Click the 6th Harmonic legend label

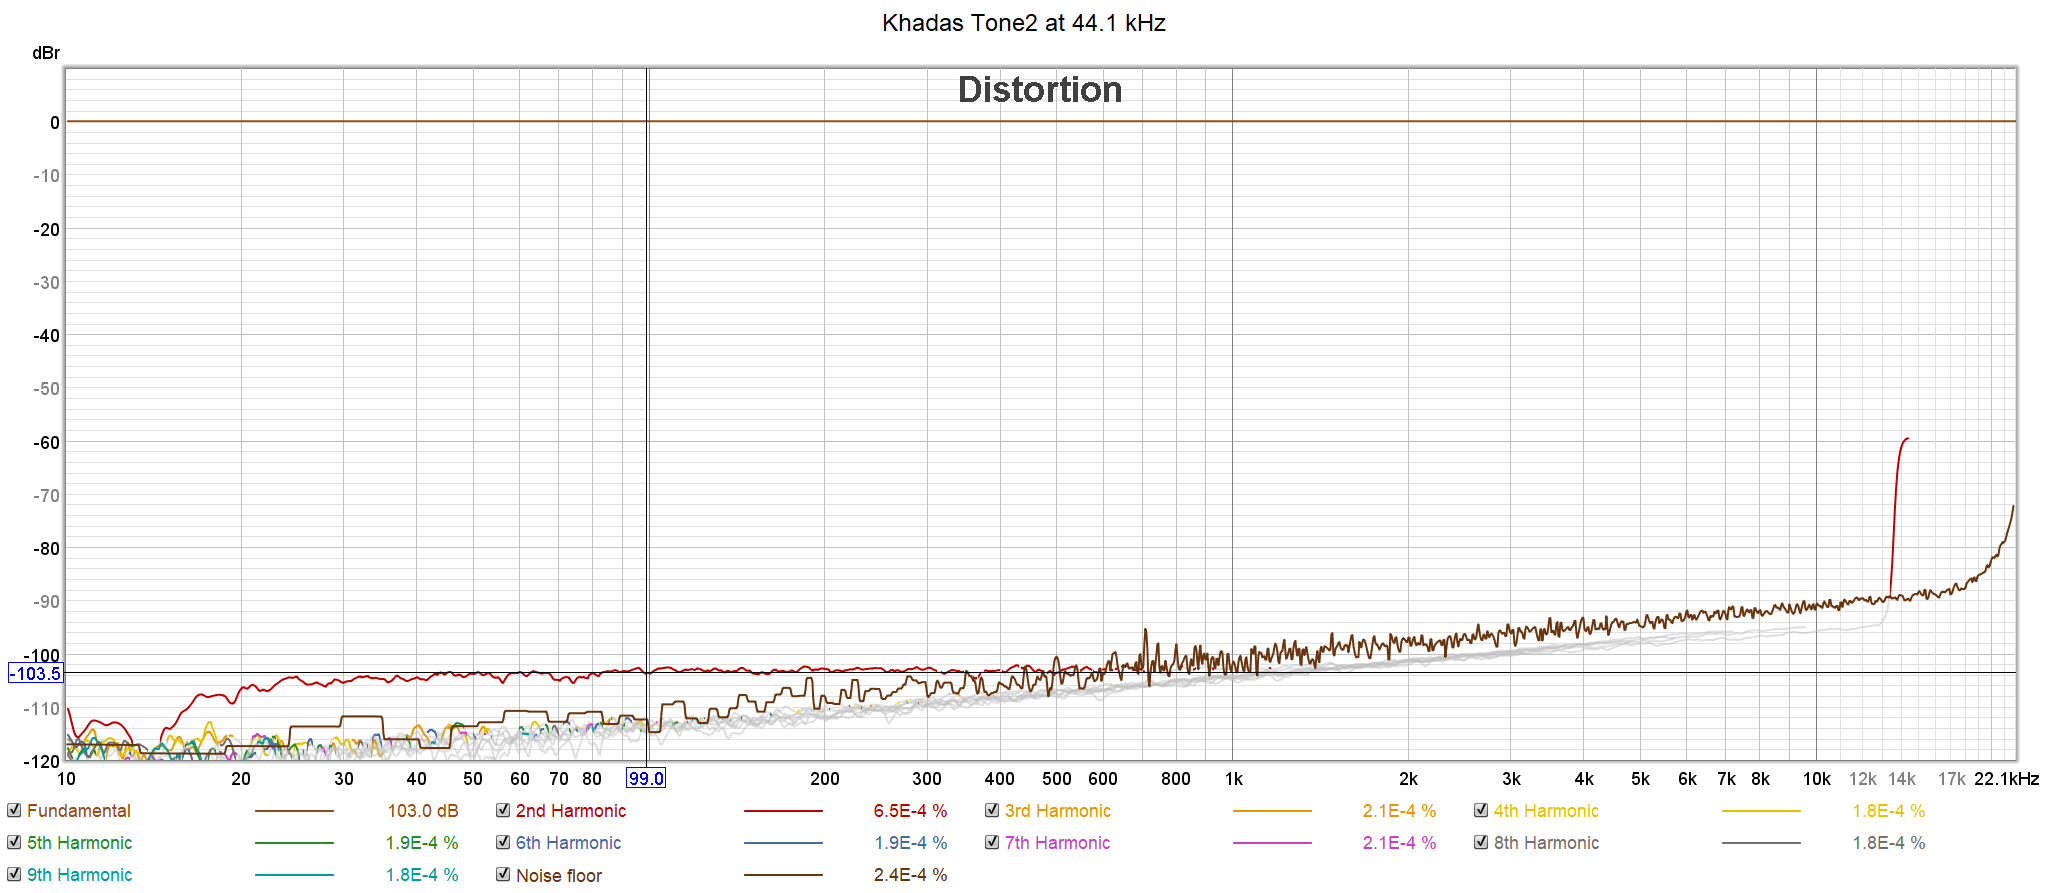[x=568, y=843]
